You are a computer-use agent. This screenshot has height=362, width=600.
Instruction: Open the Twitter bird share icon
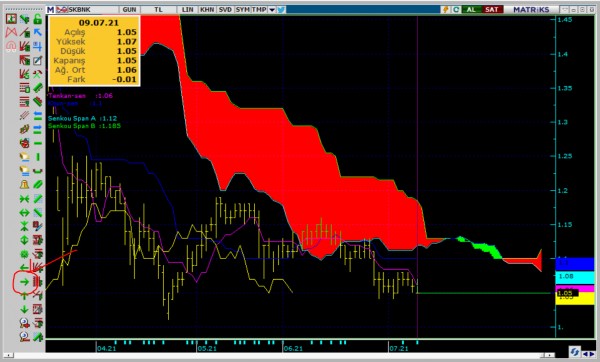[x=281, y=10]
